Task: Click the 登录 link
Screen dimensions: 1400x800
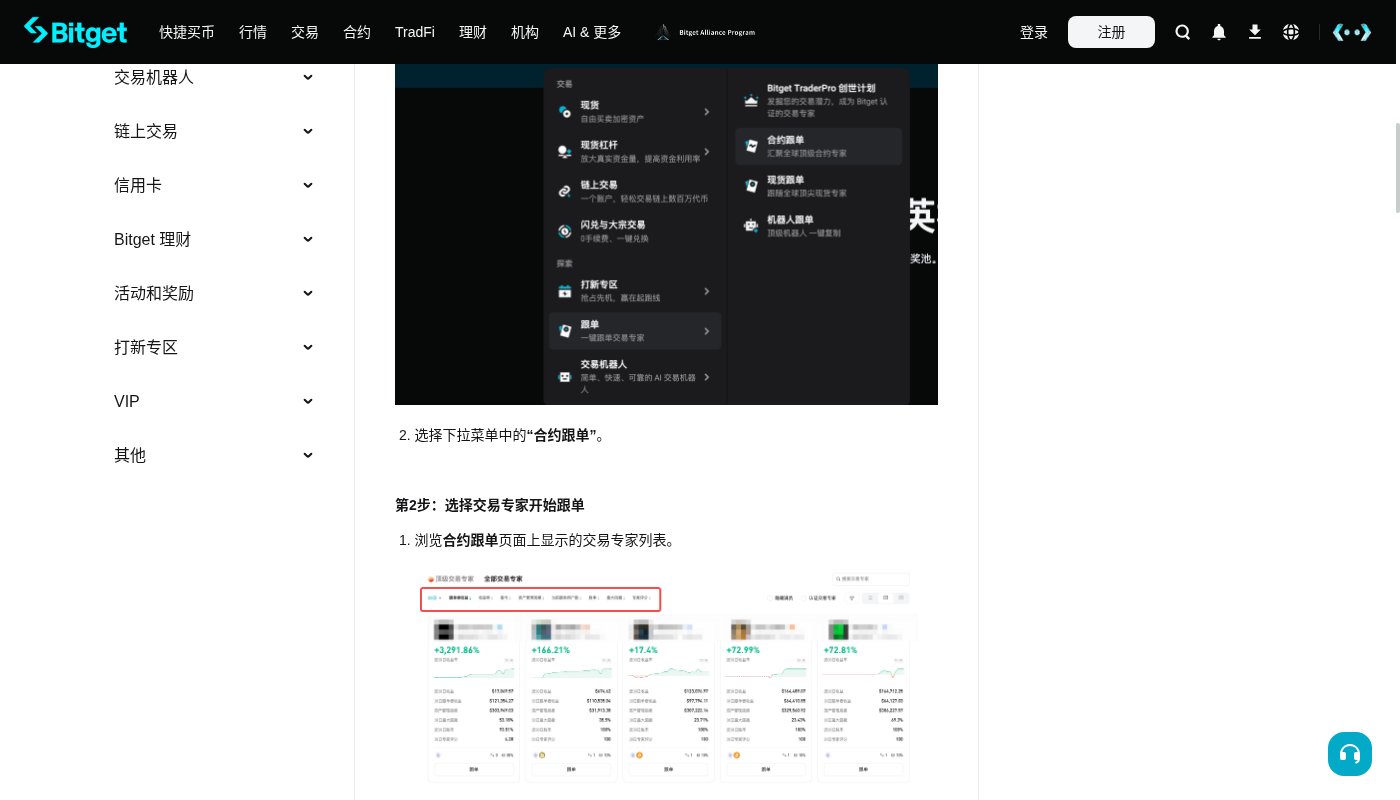Action: [1034, 32]
